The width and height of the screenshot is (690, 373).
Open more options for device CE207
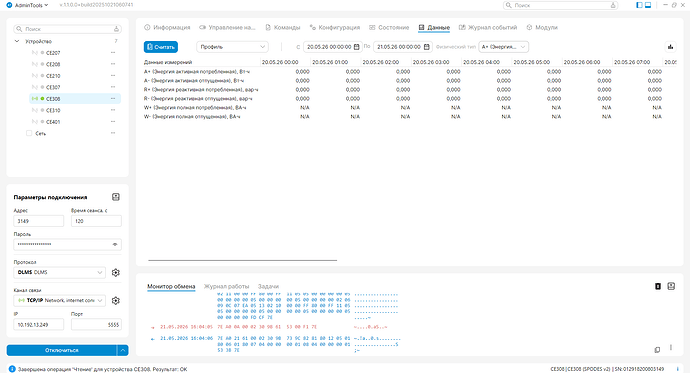click(x=113, y=53)
